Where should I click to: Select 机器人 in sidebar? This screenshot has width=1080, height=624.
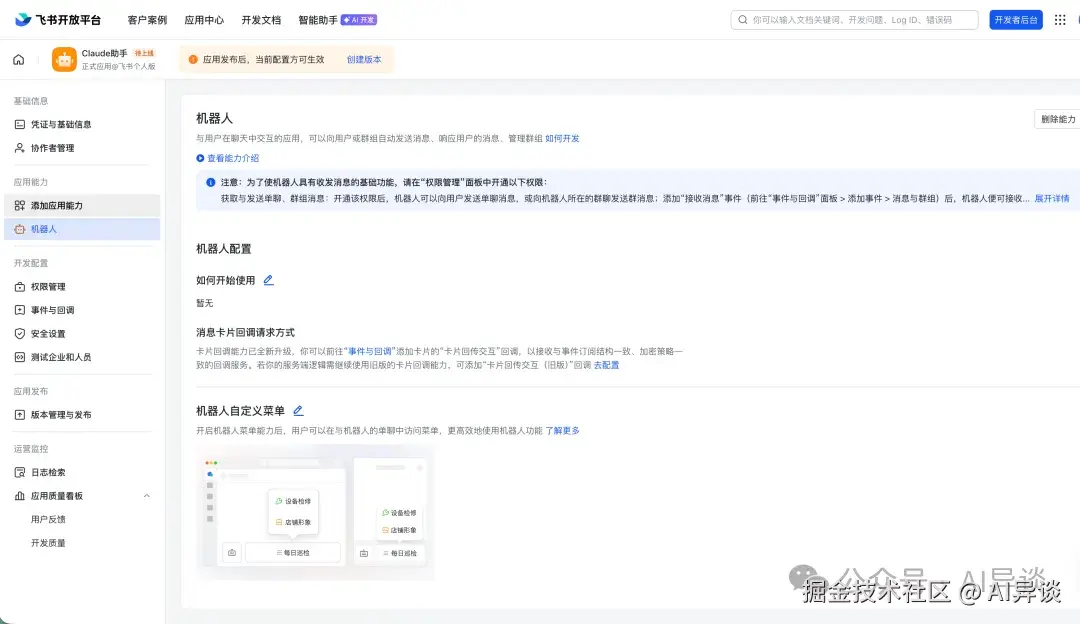tap(82, 229)
